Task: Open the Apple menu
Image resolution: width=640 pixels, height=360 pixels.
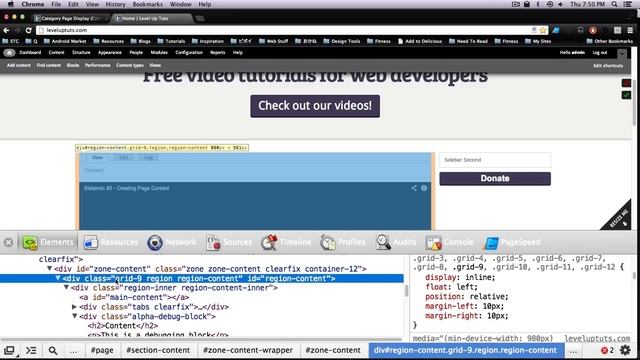Action: (11, 4)
